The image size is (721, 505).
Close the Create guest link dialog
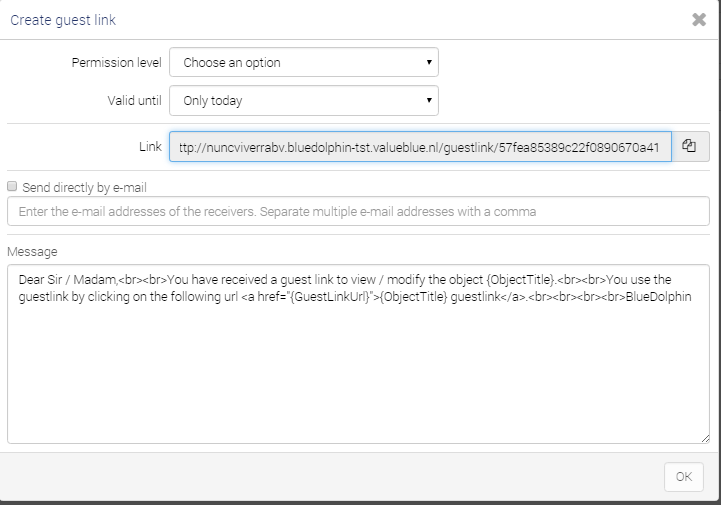(x=699, y=20)
